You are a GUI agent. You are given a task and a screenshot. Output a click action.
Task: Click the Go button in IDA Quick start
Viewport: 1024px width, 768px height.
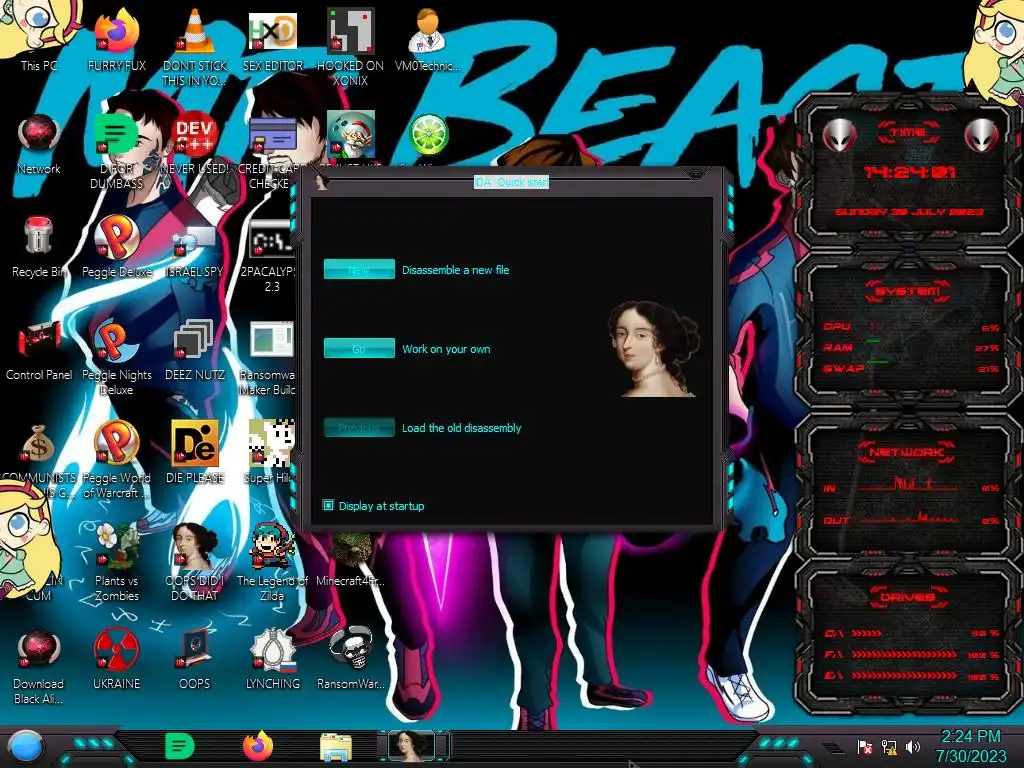pos(359,348)
